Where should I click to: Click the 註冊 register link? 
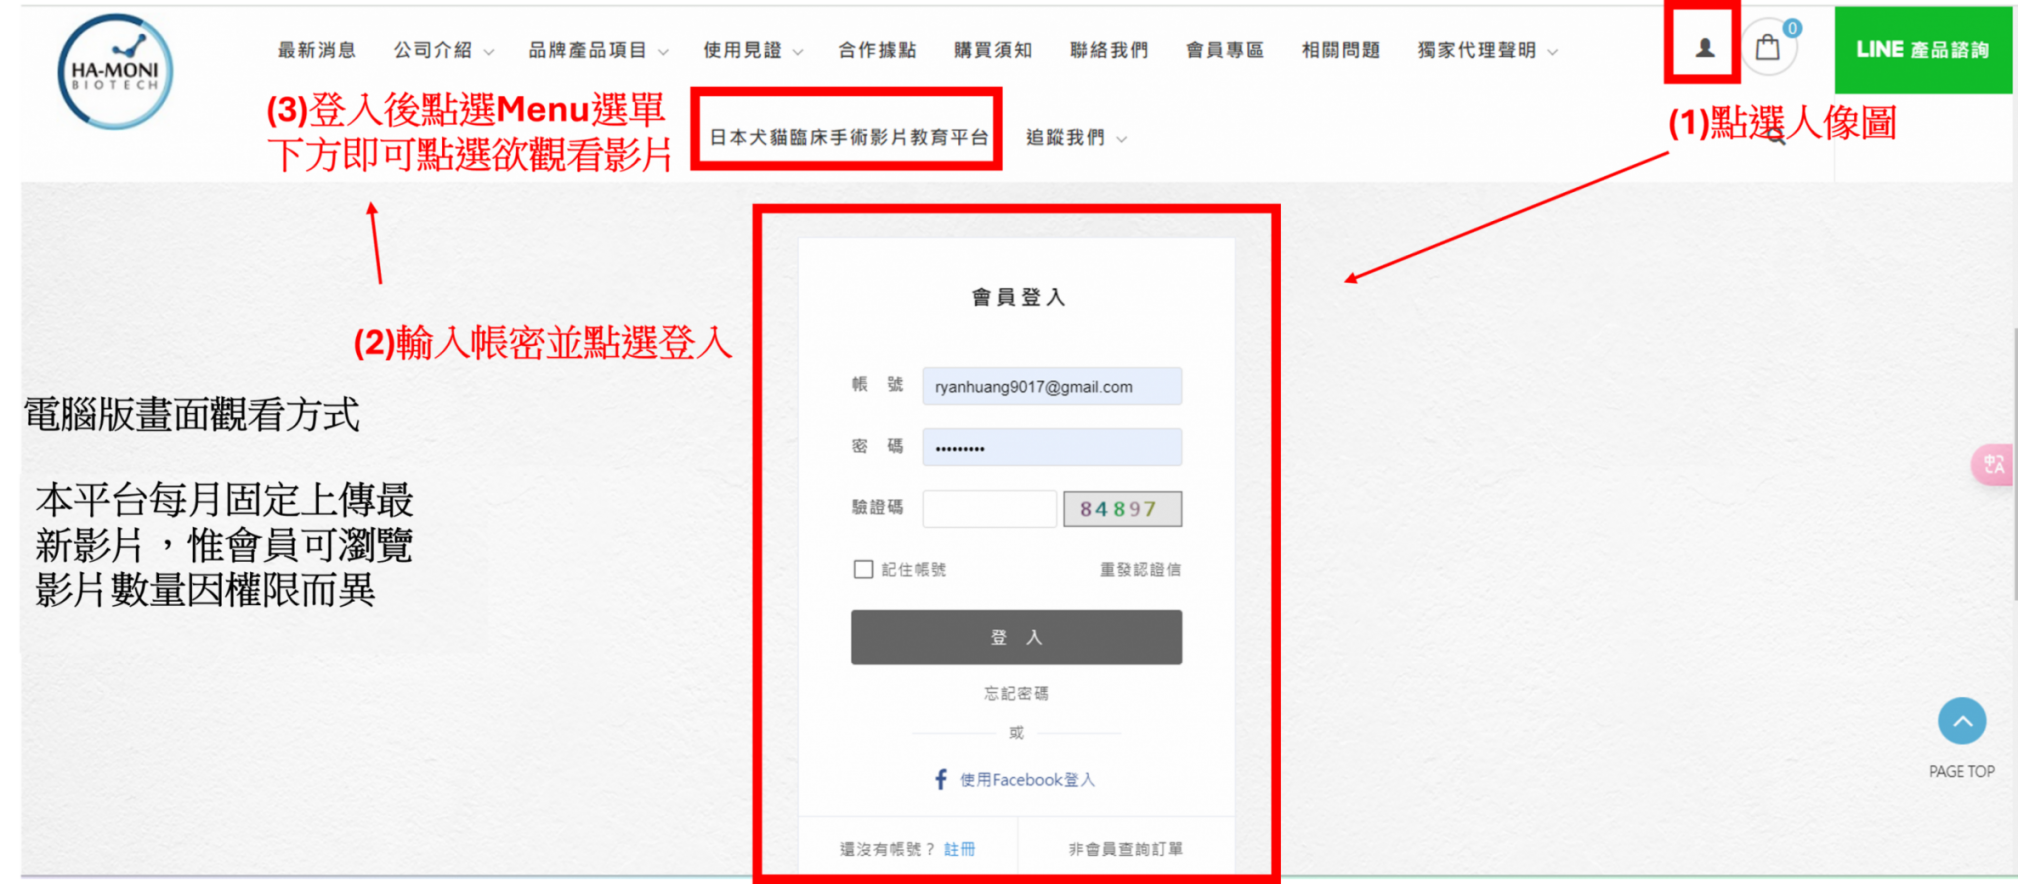tap(960, 849)
